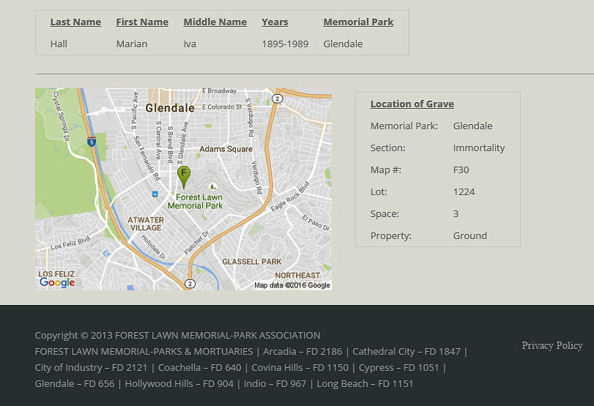Viewport: 594px width, 406px height.
Task: Click Arcadia – FD 2186 in footer
Action: [302, 351]
